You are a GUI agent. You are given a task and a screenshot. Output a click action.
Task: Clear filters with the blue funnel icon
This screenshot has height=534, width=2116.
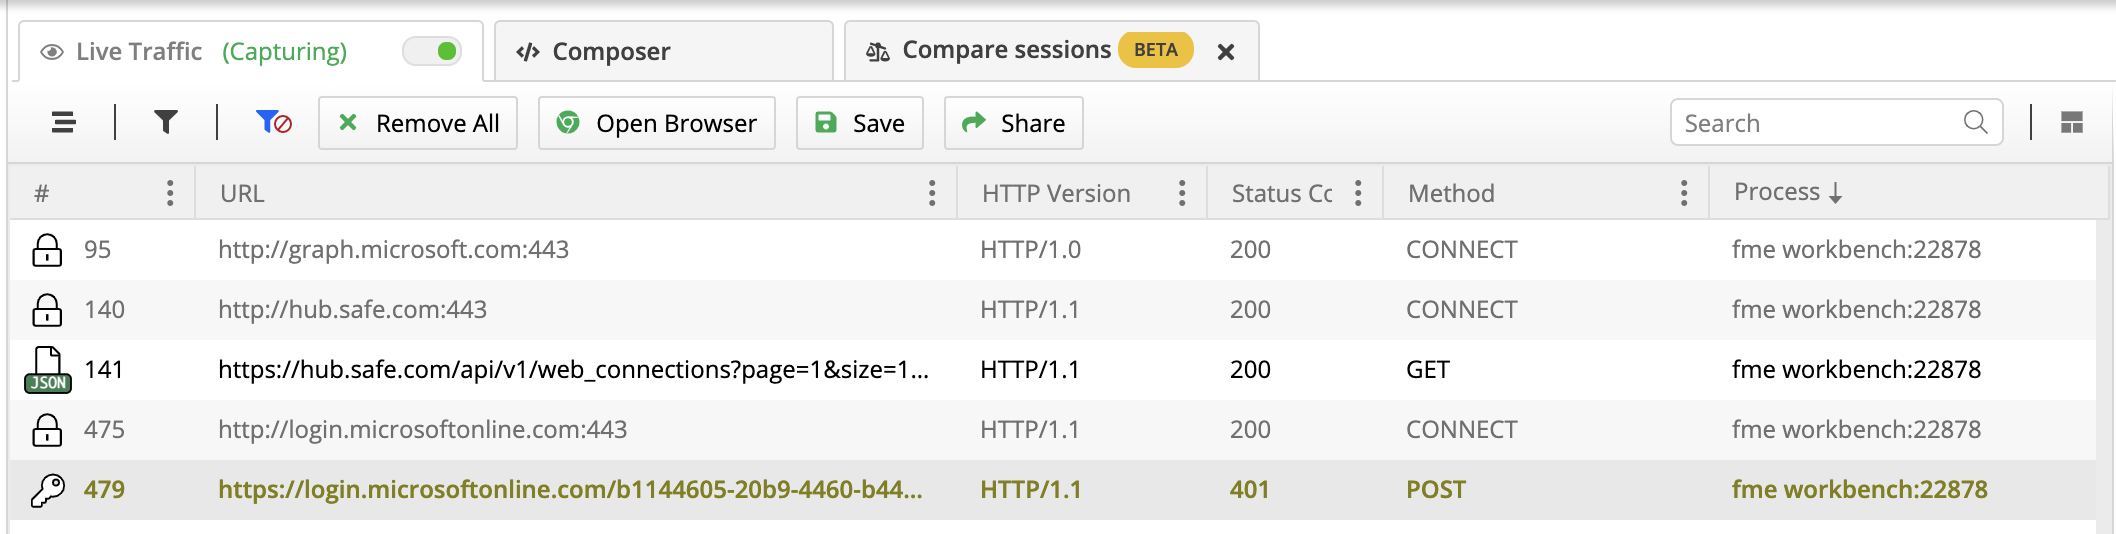[273, 122]
